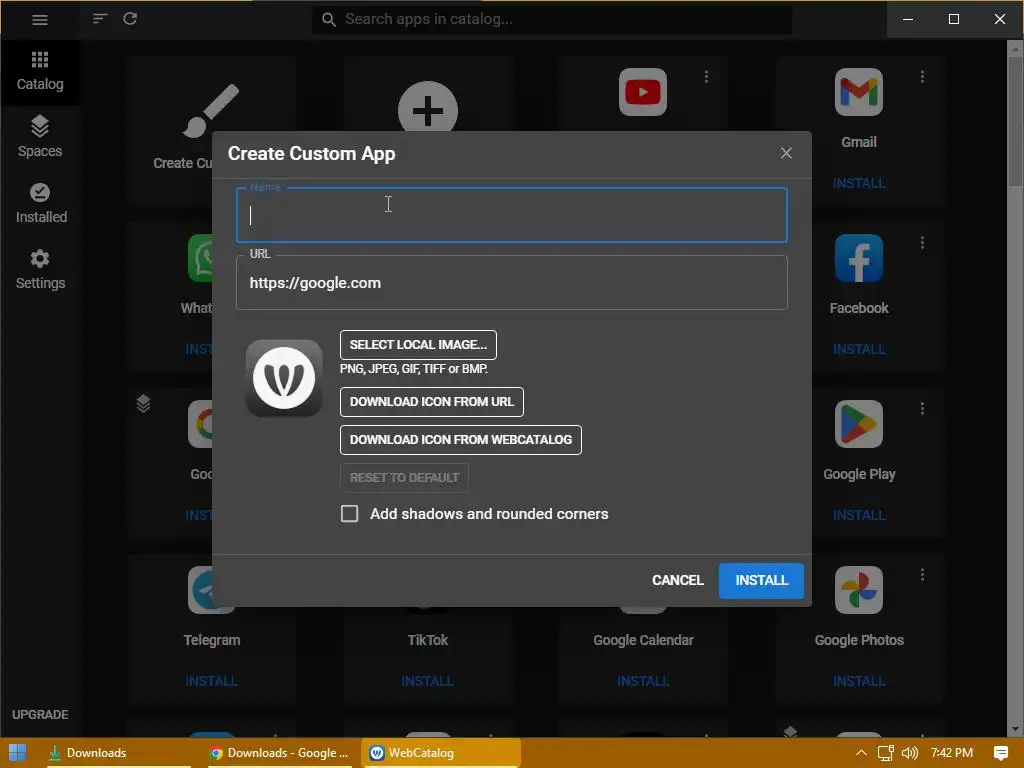
Task: Switch to Downloads - Google Chrome taskbar item
Action: [x=280, y=753]
